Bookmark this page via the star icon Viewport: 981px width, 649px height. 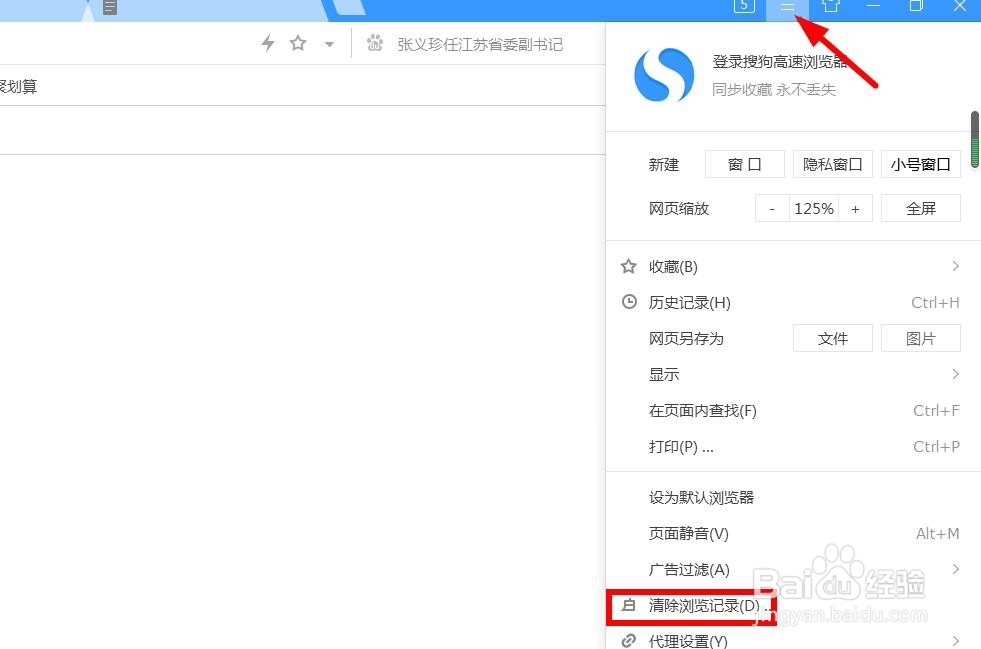[x=297, y=44]
